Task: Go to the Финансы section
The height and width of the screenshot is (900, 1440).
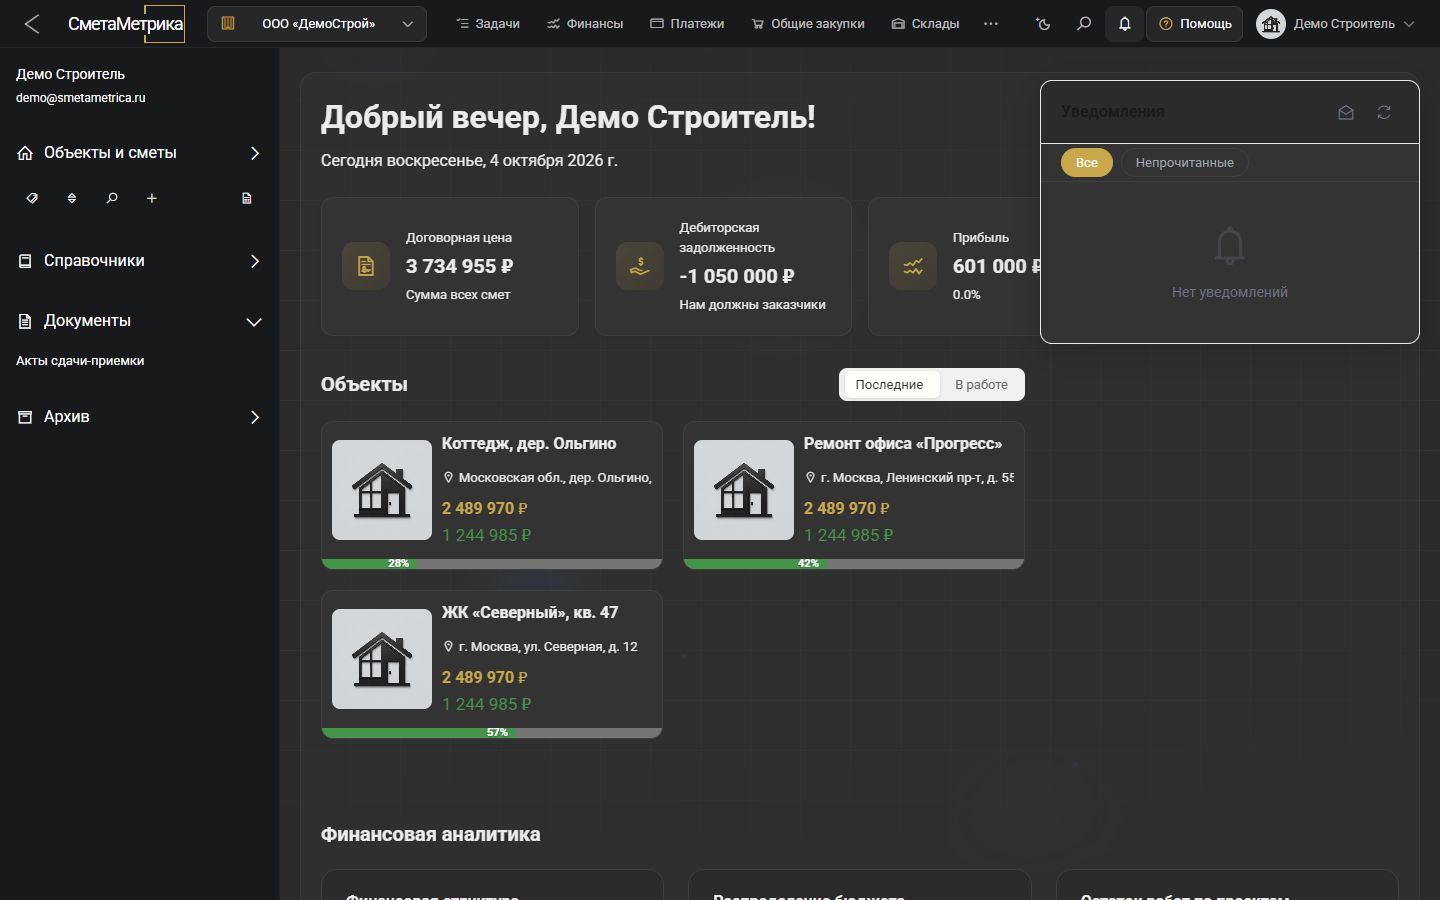Action: (x=585, y=24)
